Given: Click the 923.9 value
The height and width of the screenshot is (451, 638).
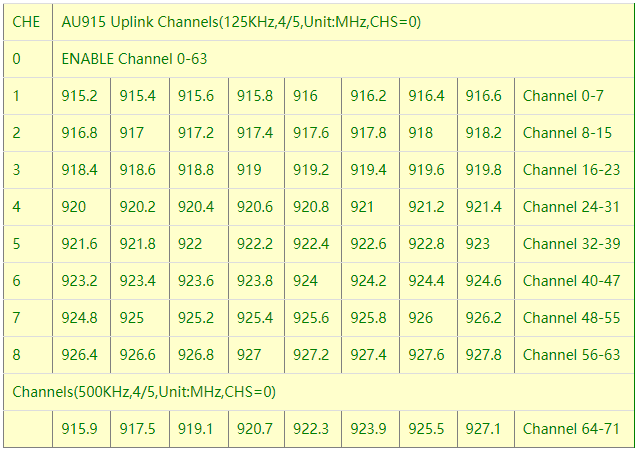Looking at the screenshot, I should pos(368,429).
